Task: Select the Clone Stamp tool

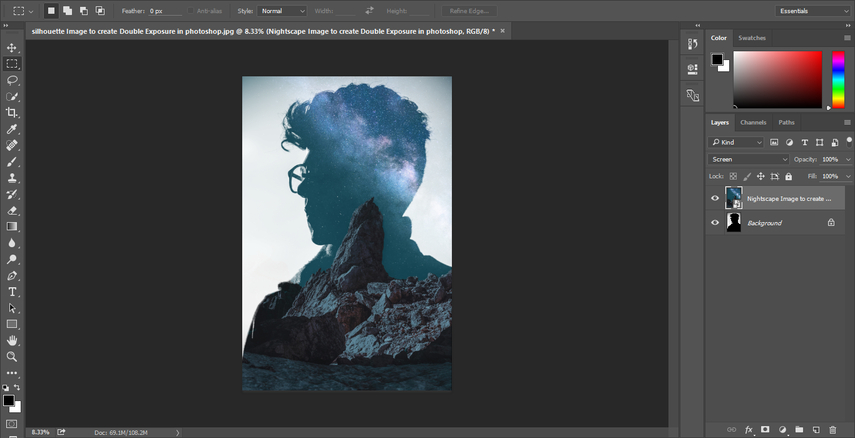Action: (x=11, y=178)
